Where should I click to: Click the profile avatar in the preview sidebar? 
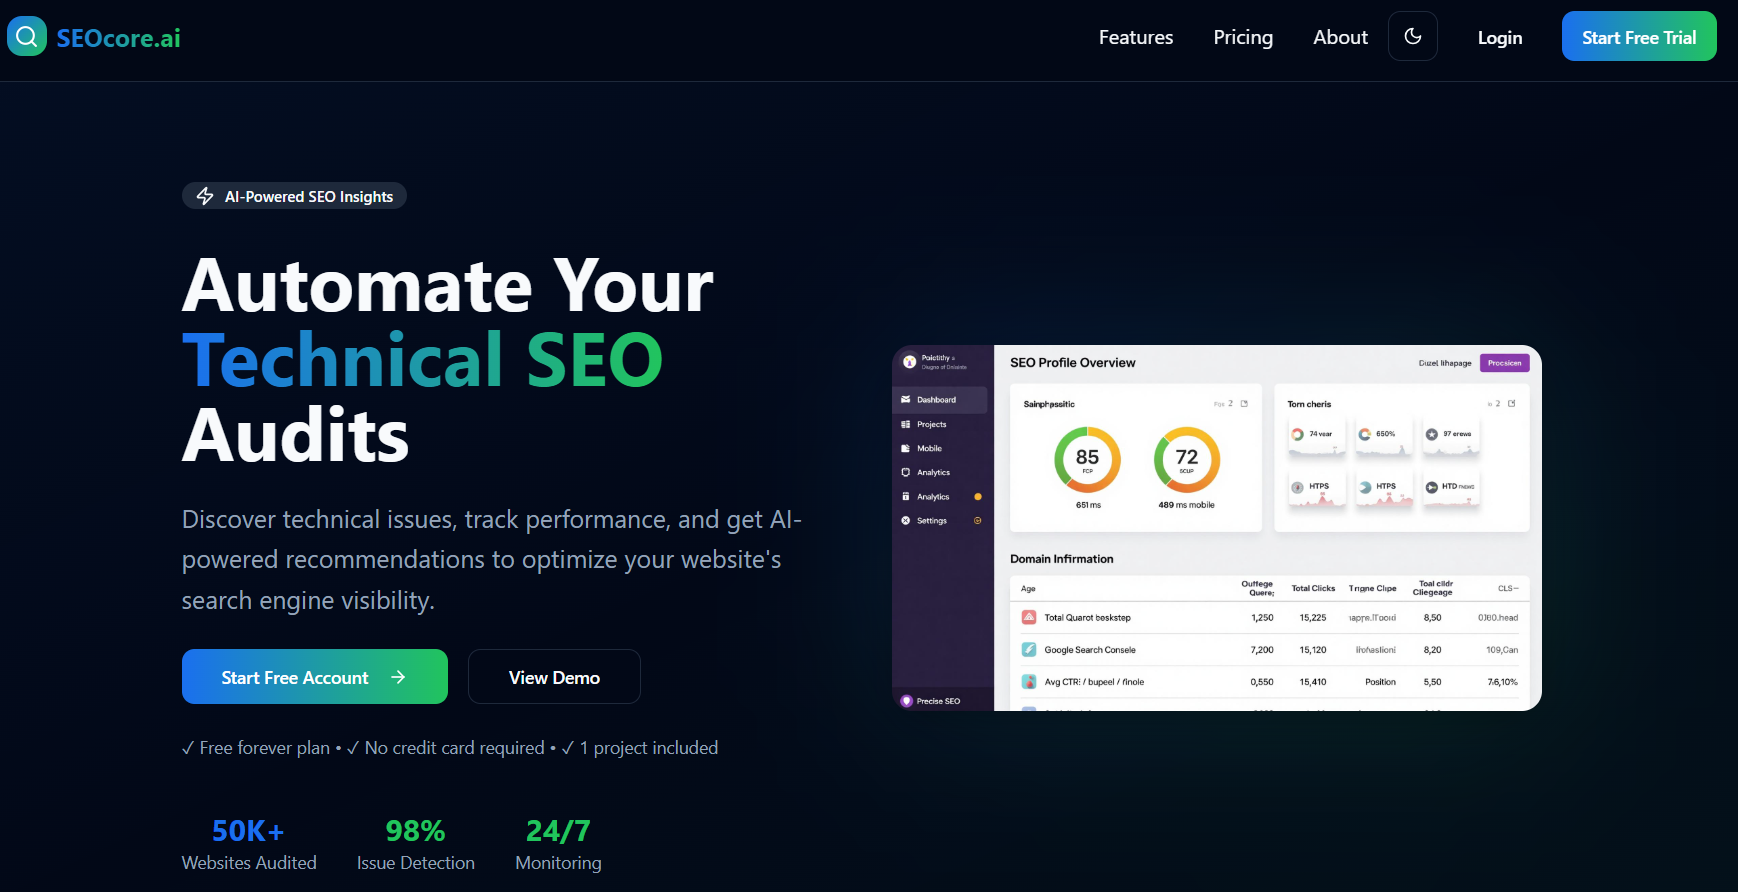(909, 362)
